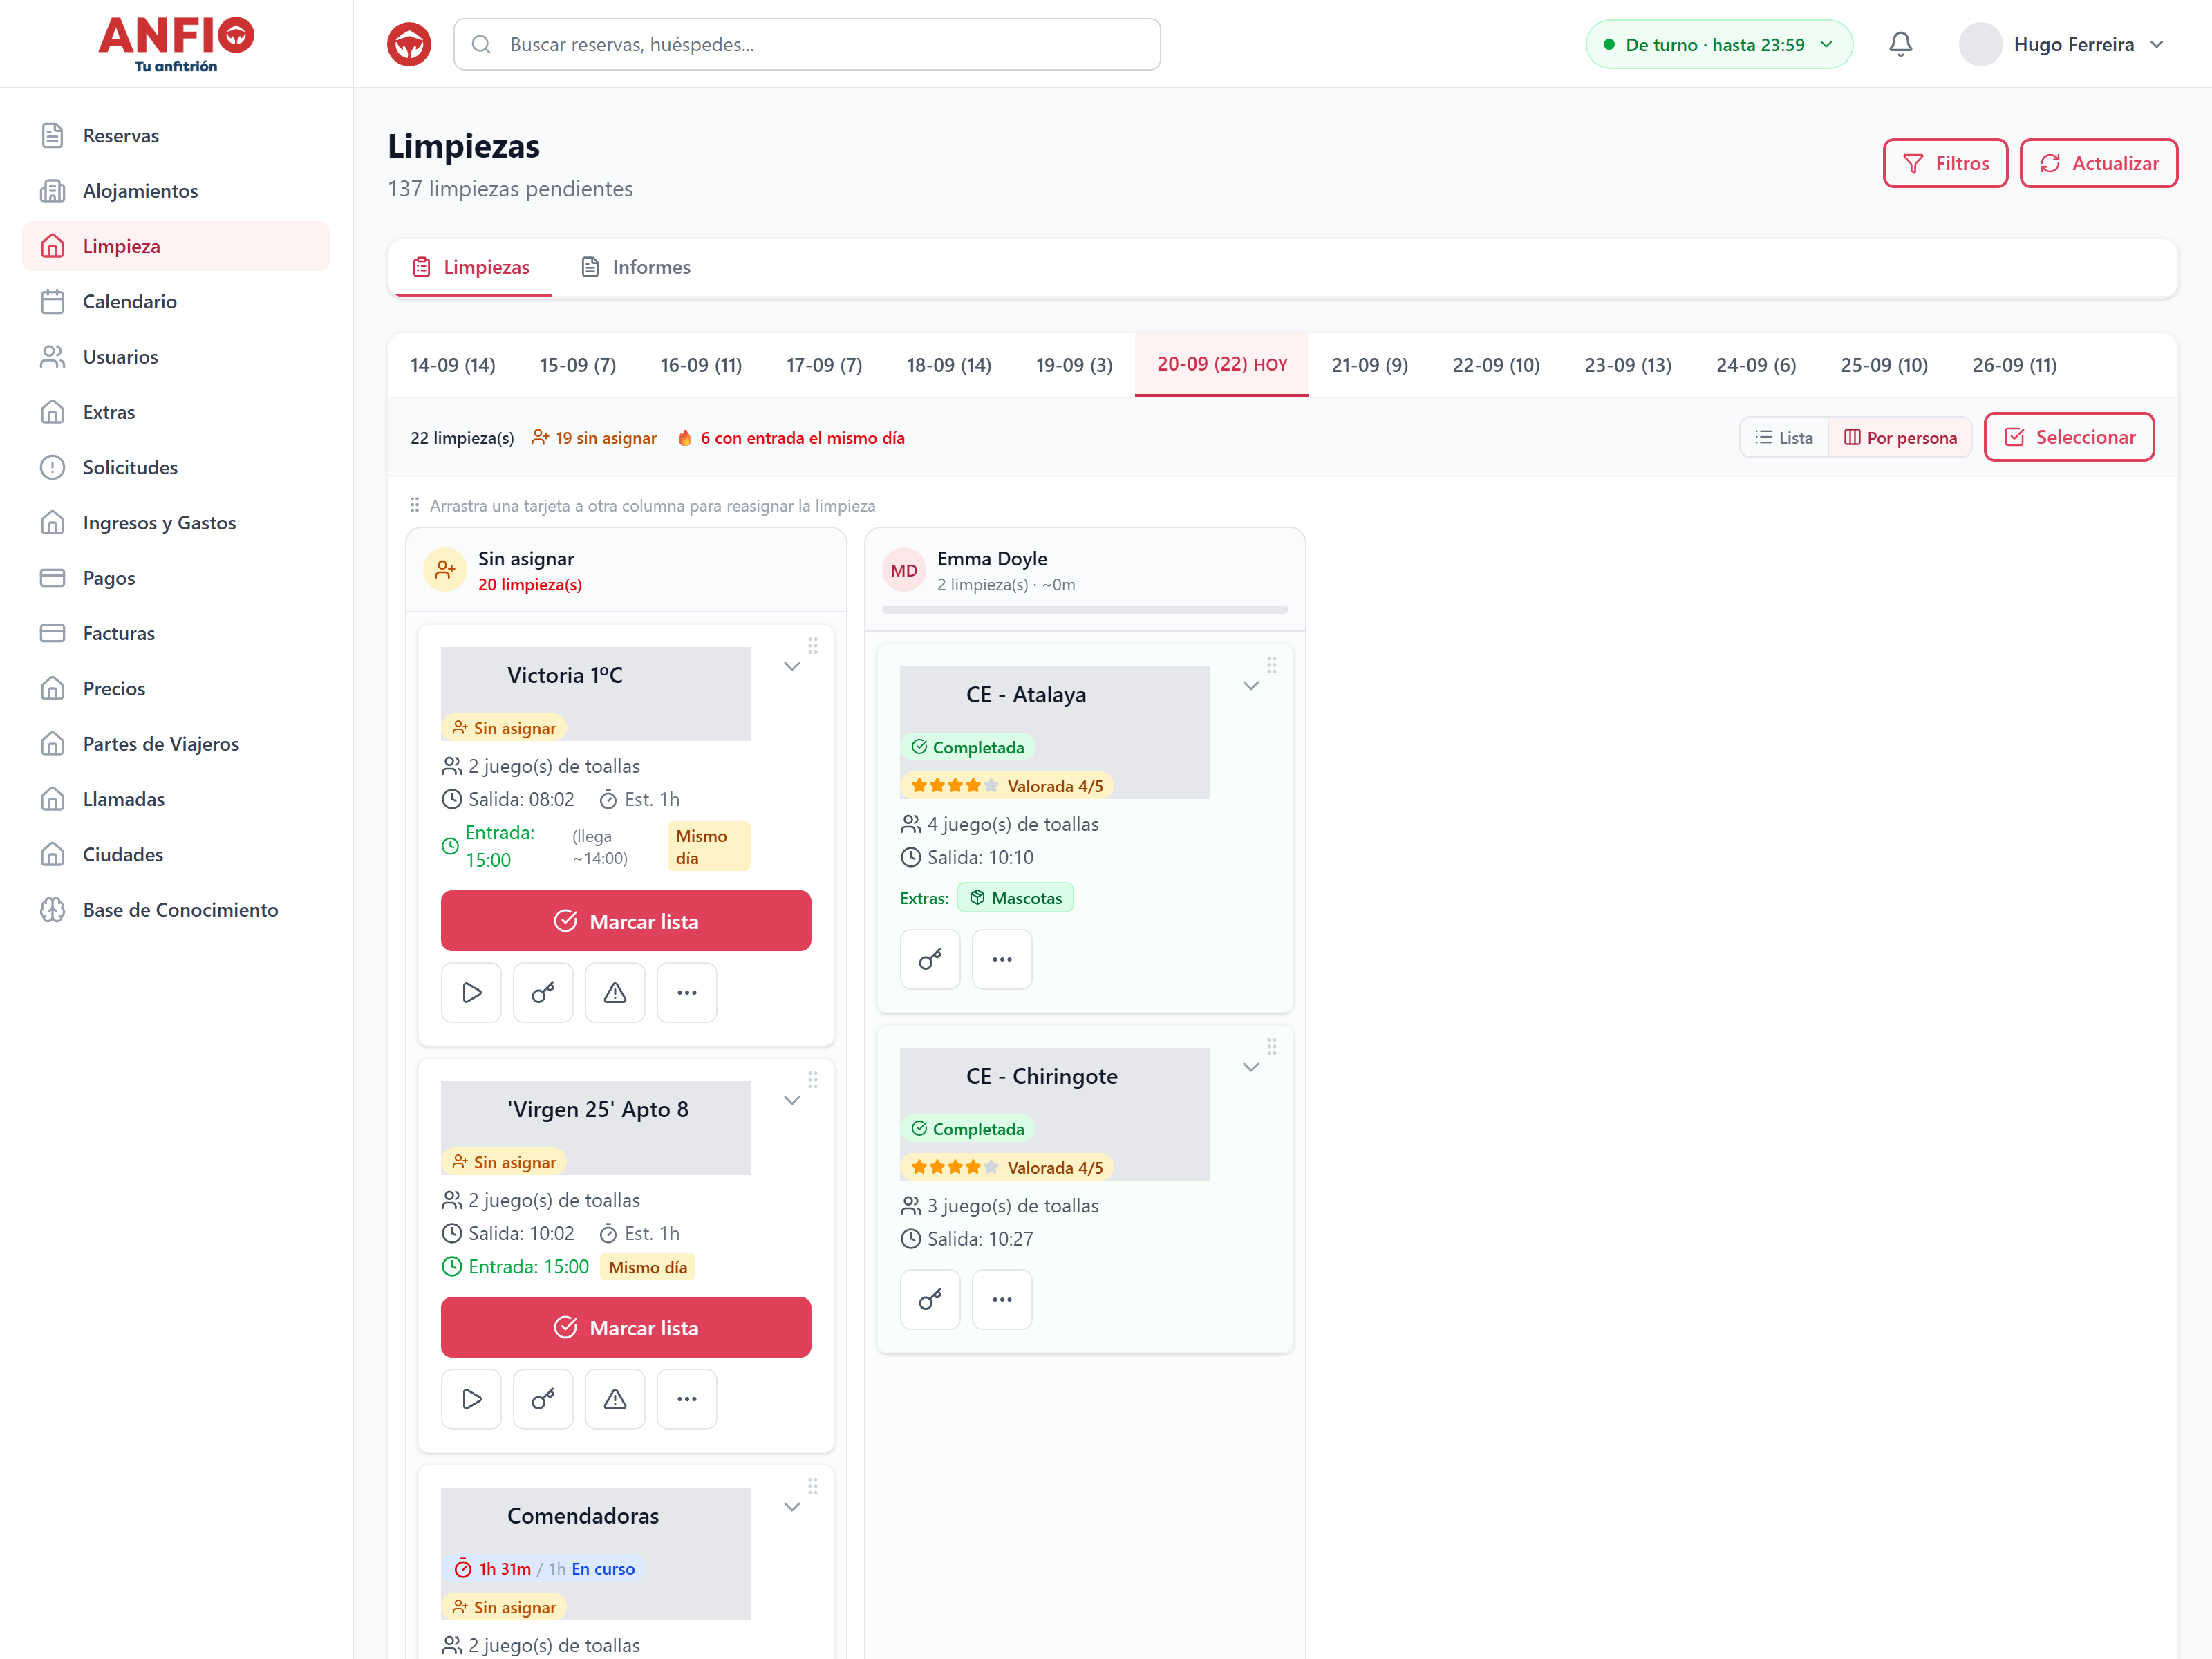Screen dimensions: 2212x1659
Task: Open more options for 'Virgen 25' Apto 8
Action: [687, 1398]
